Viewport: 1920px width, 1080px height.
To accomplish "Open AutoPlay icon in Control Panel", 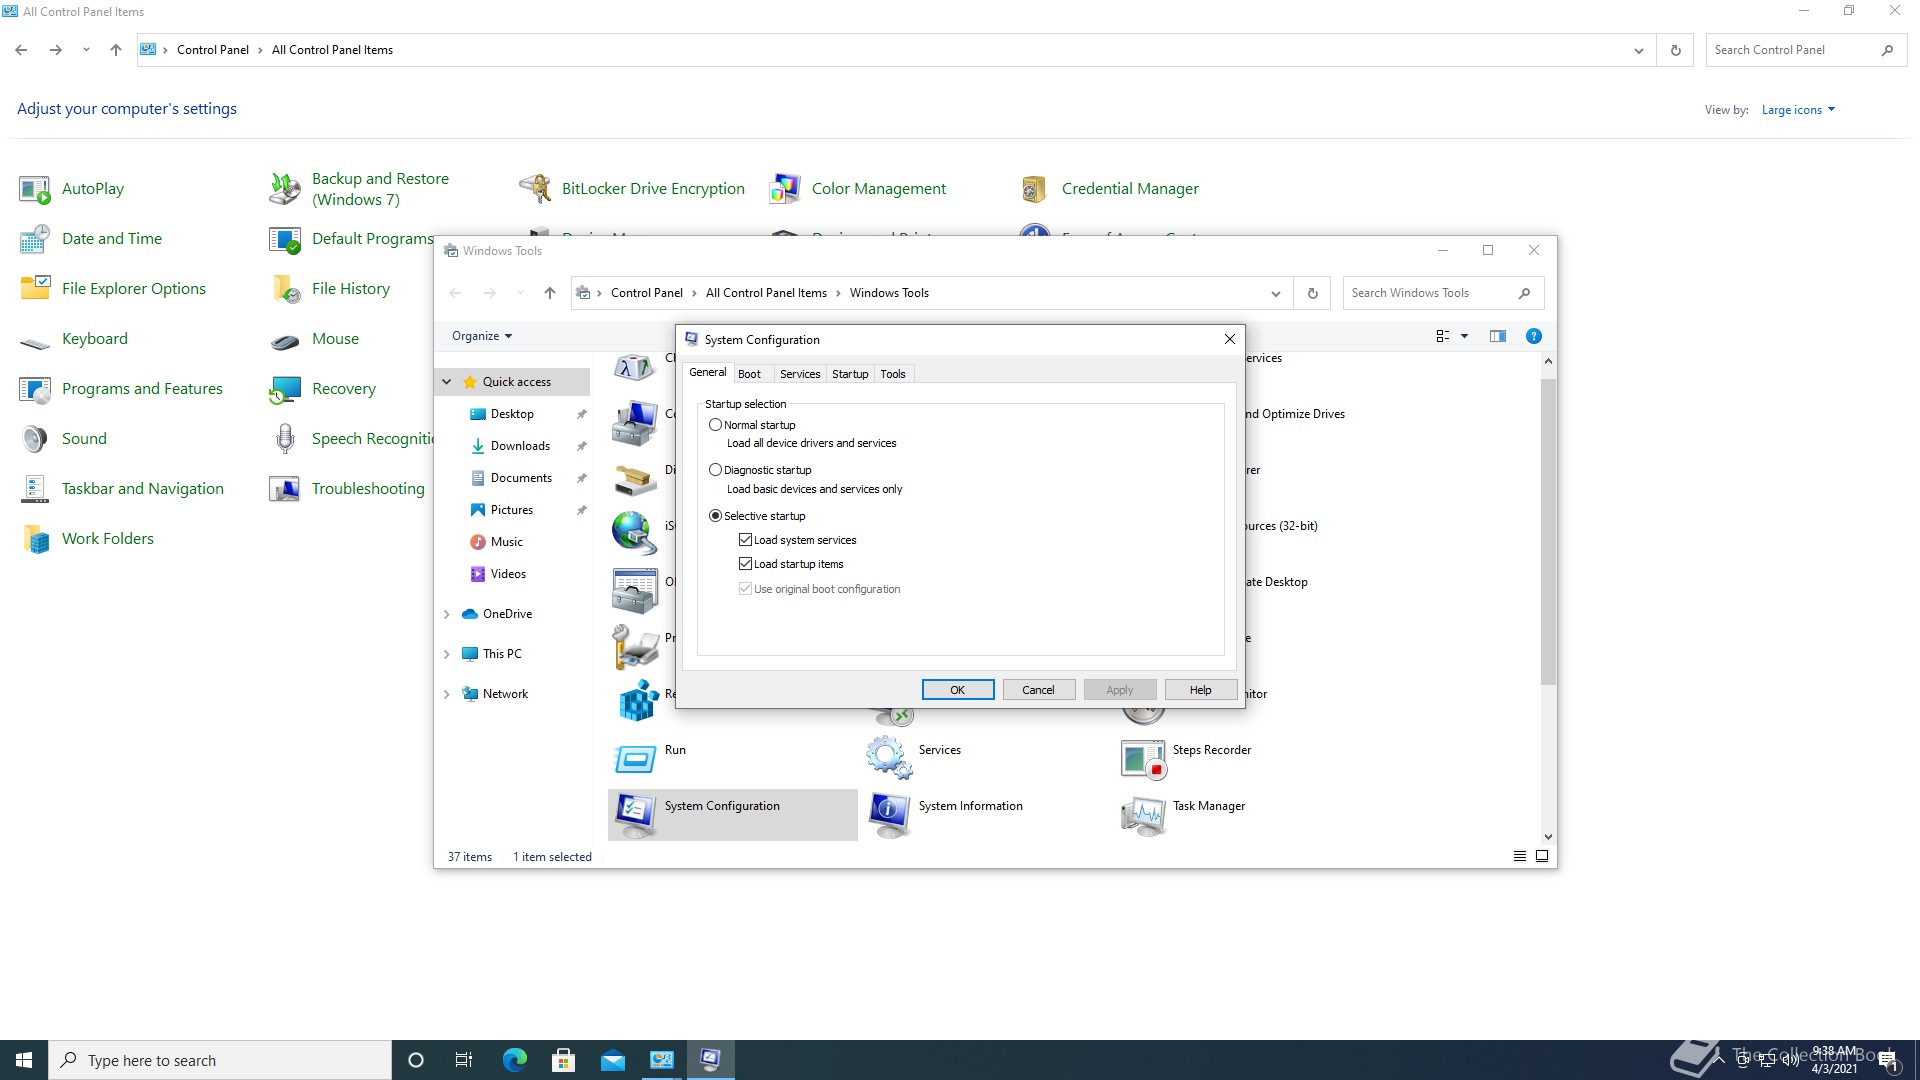I will click(35, 189).
